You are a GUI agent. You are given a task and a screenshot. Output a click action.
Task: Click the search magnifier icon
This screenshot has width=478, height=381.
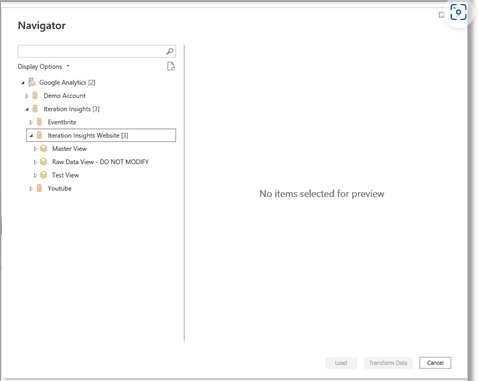170,51
